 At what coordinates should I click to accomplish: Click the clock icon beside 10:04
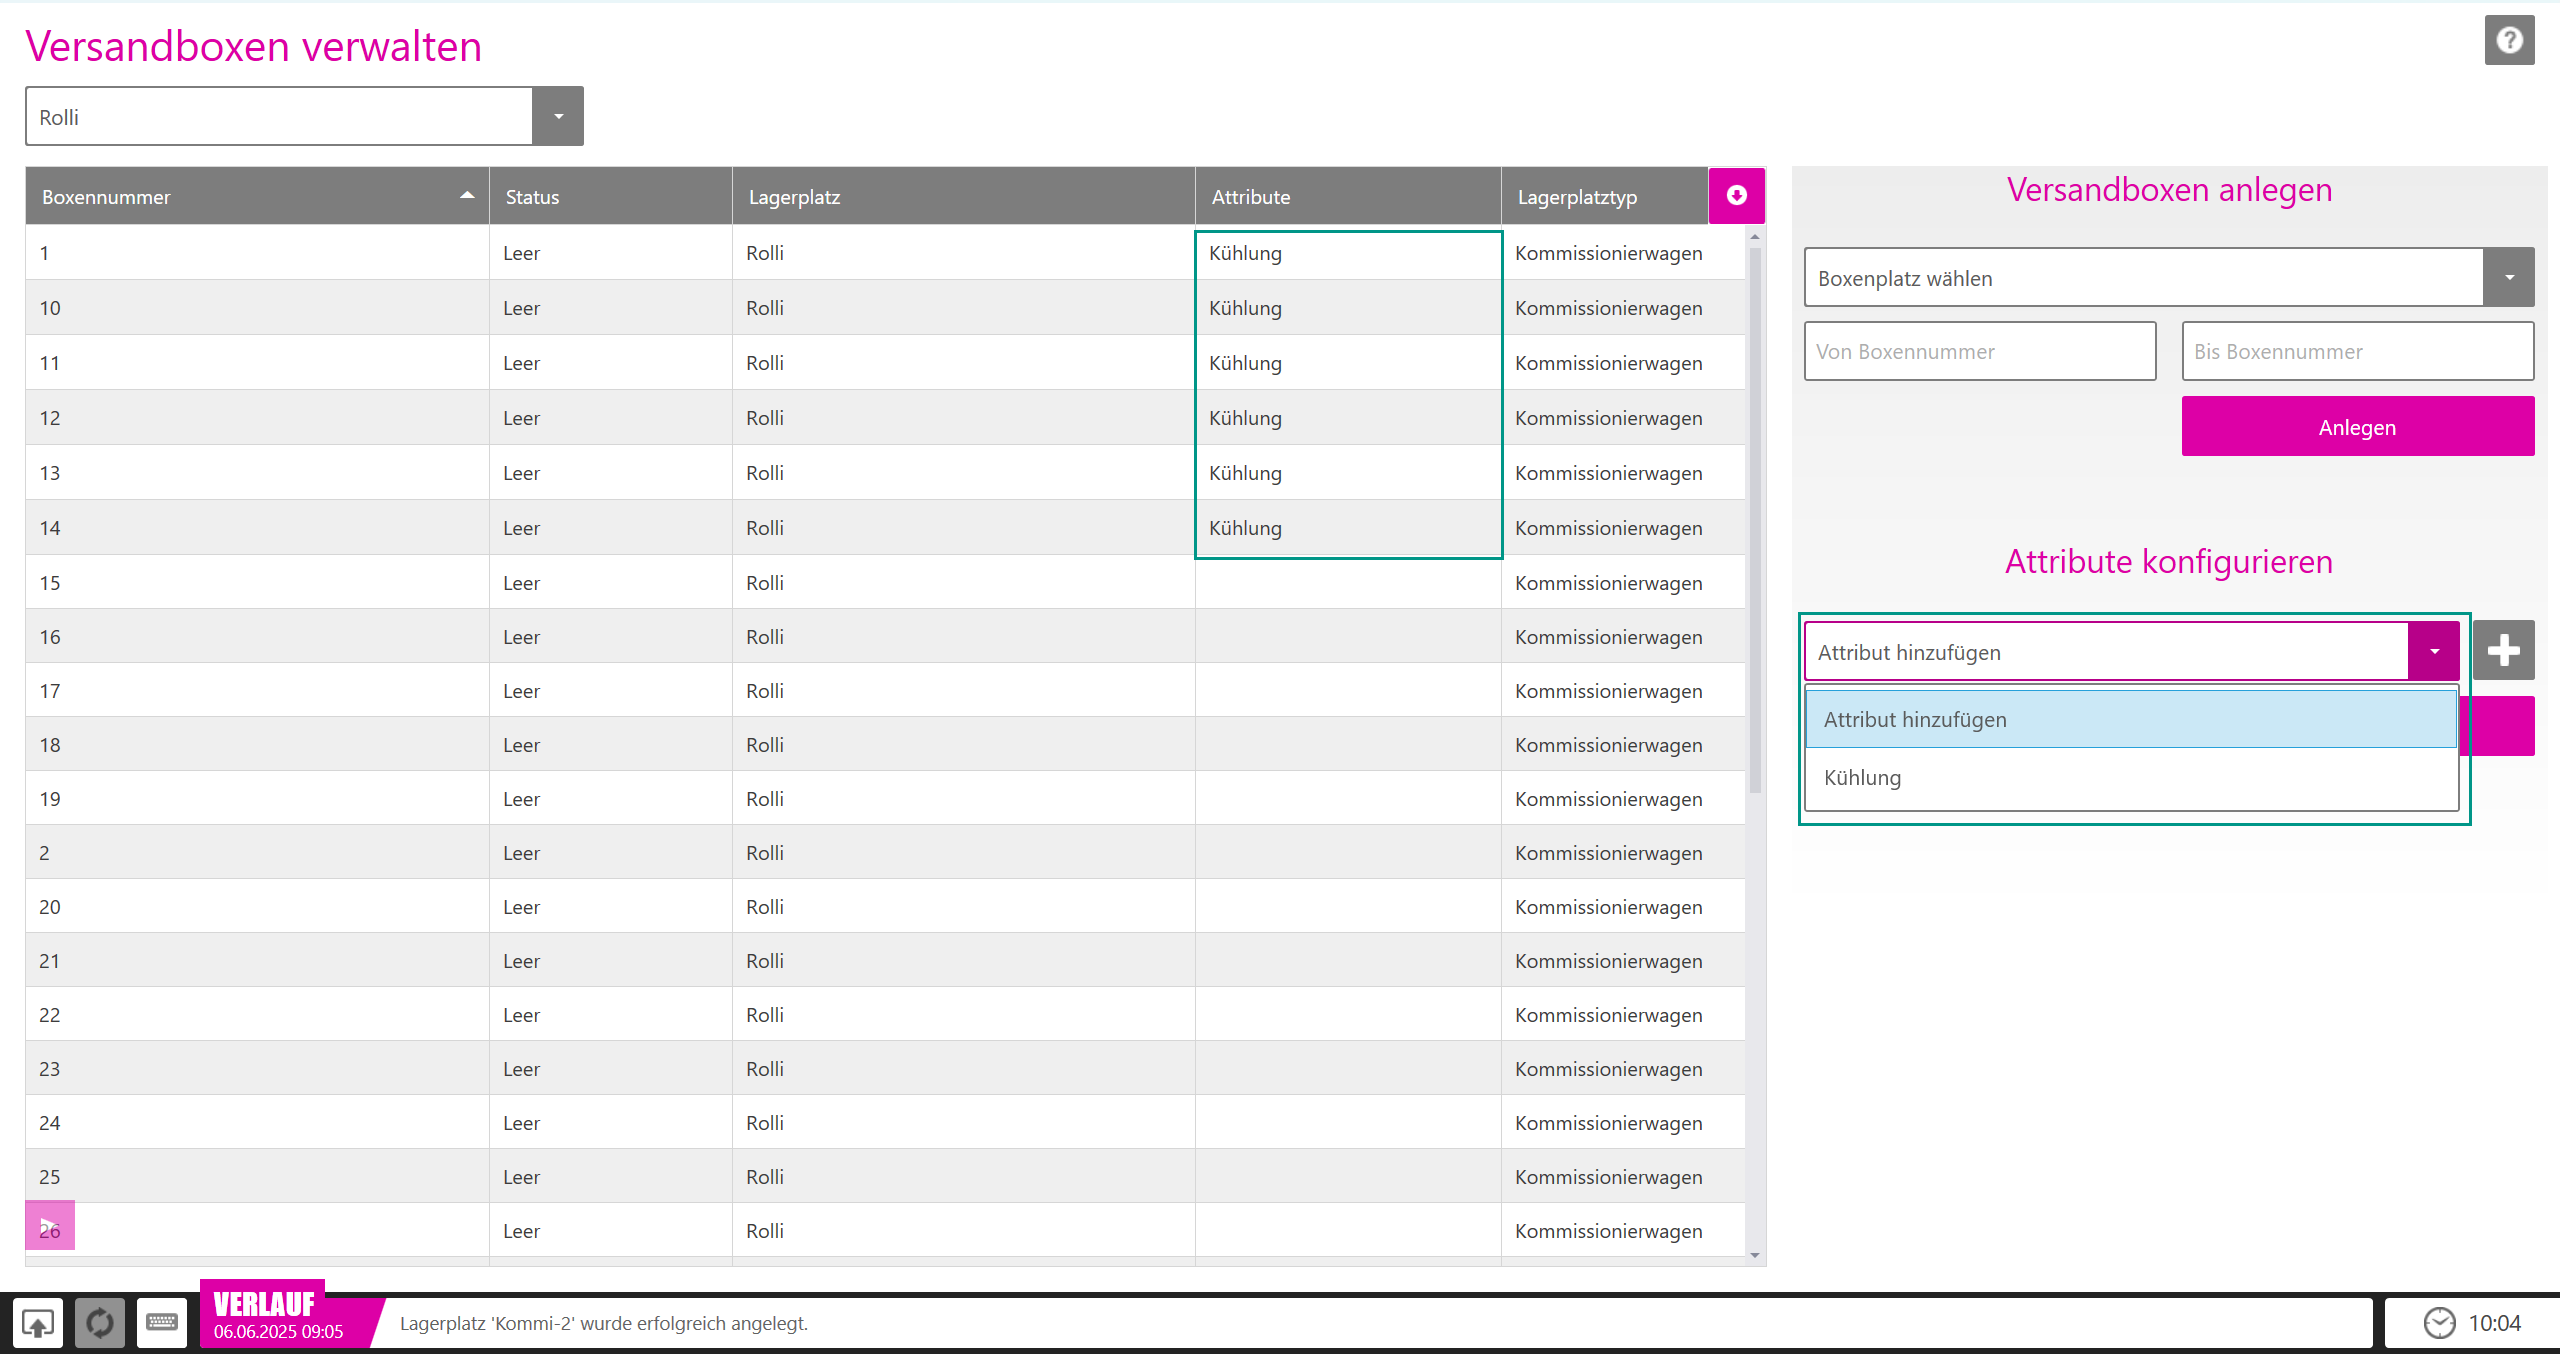(x=2439, y=1323)
